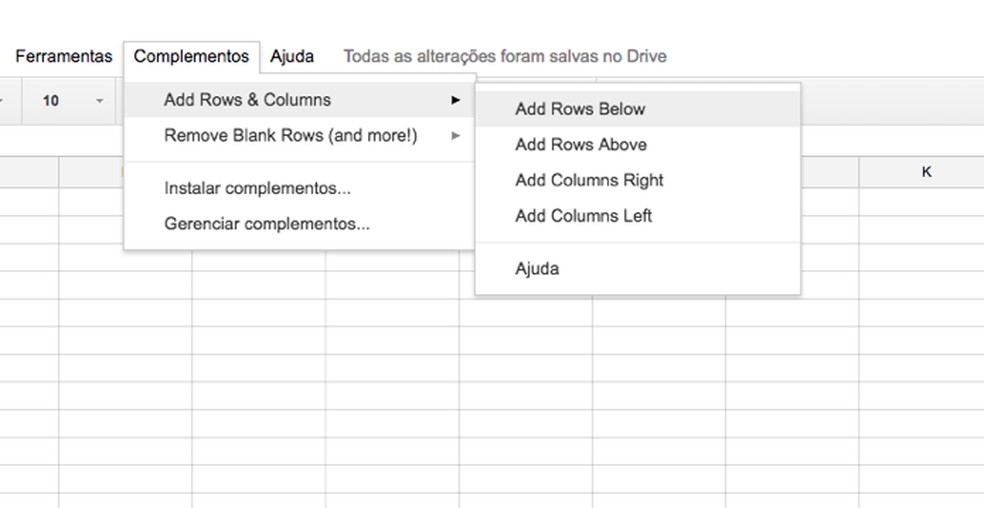The width and height of the screenshot is (984, 508).
Task: Expand the Add Rows & Columns submenu arrow
Action: (455, 100)
